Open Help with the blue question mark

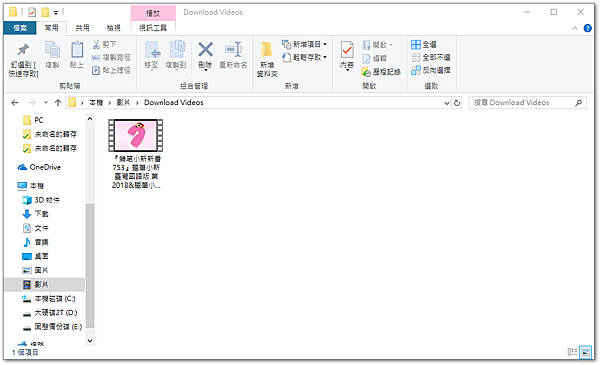tap(587, 28)
